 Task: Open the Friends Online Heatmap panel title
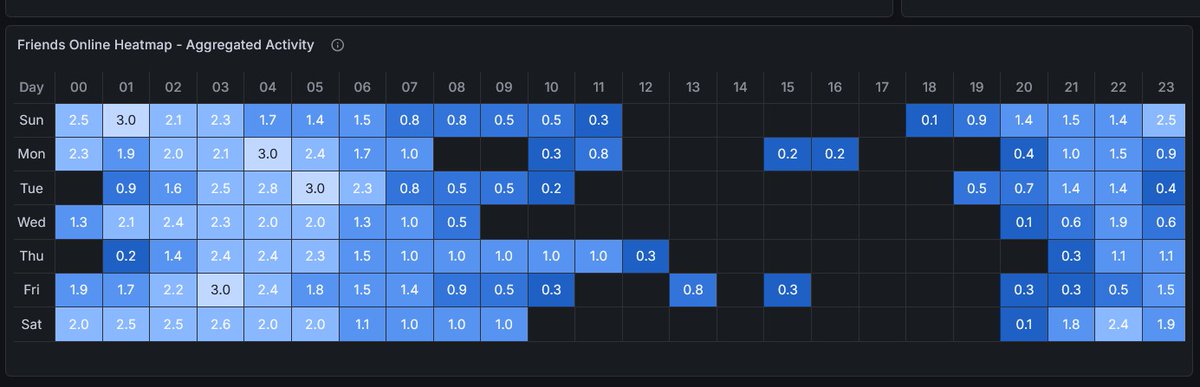[x=166, y=45]
